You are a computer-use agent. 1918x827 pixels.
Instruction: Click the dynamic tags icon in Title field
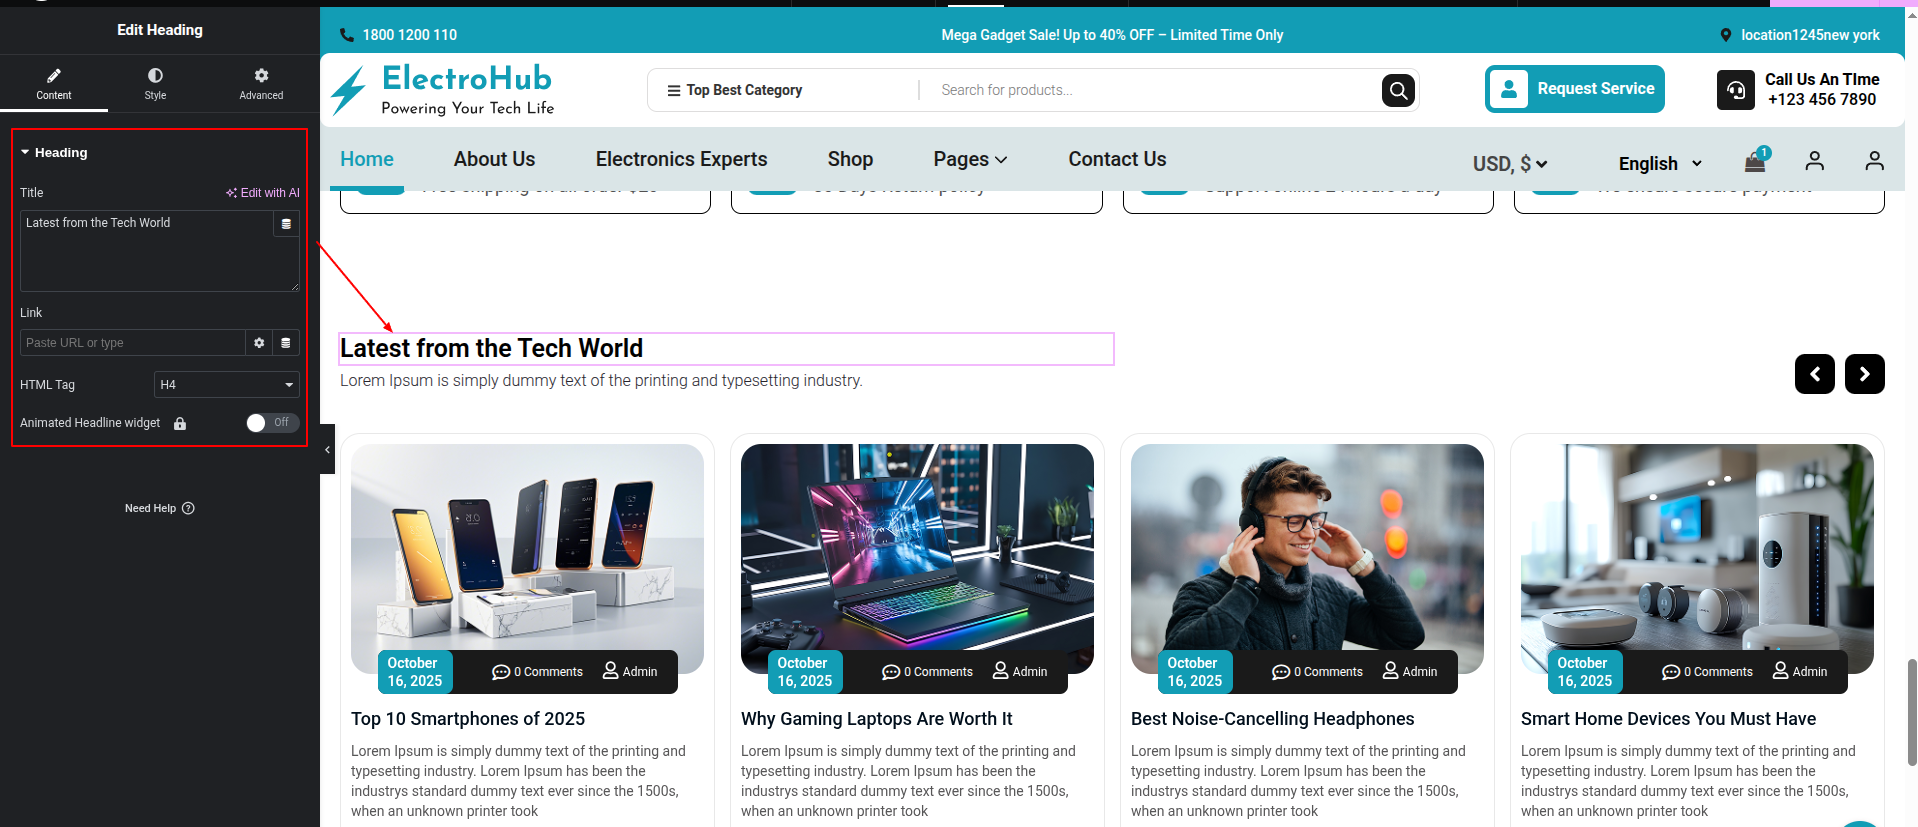(286, 224)
